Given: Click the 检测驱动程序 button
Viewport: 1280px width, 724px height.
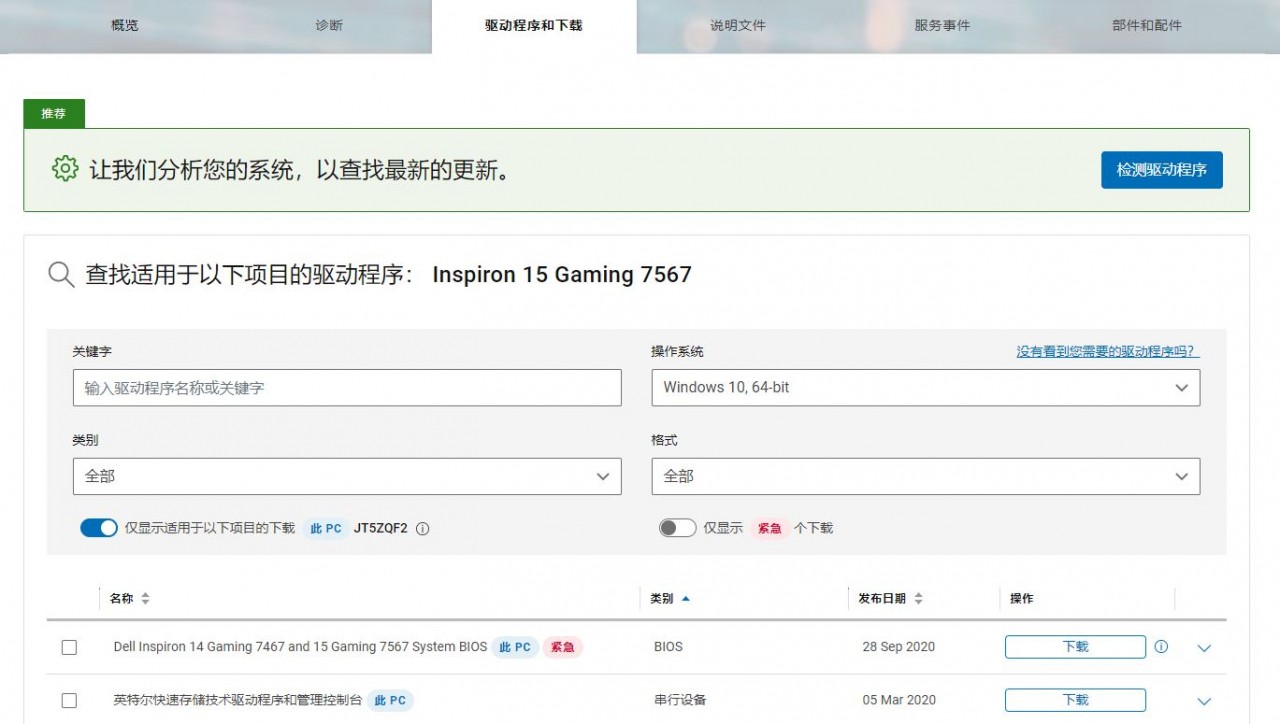Looking at the screenshot, I should [1161, 170].
